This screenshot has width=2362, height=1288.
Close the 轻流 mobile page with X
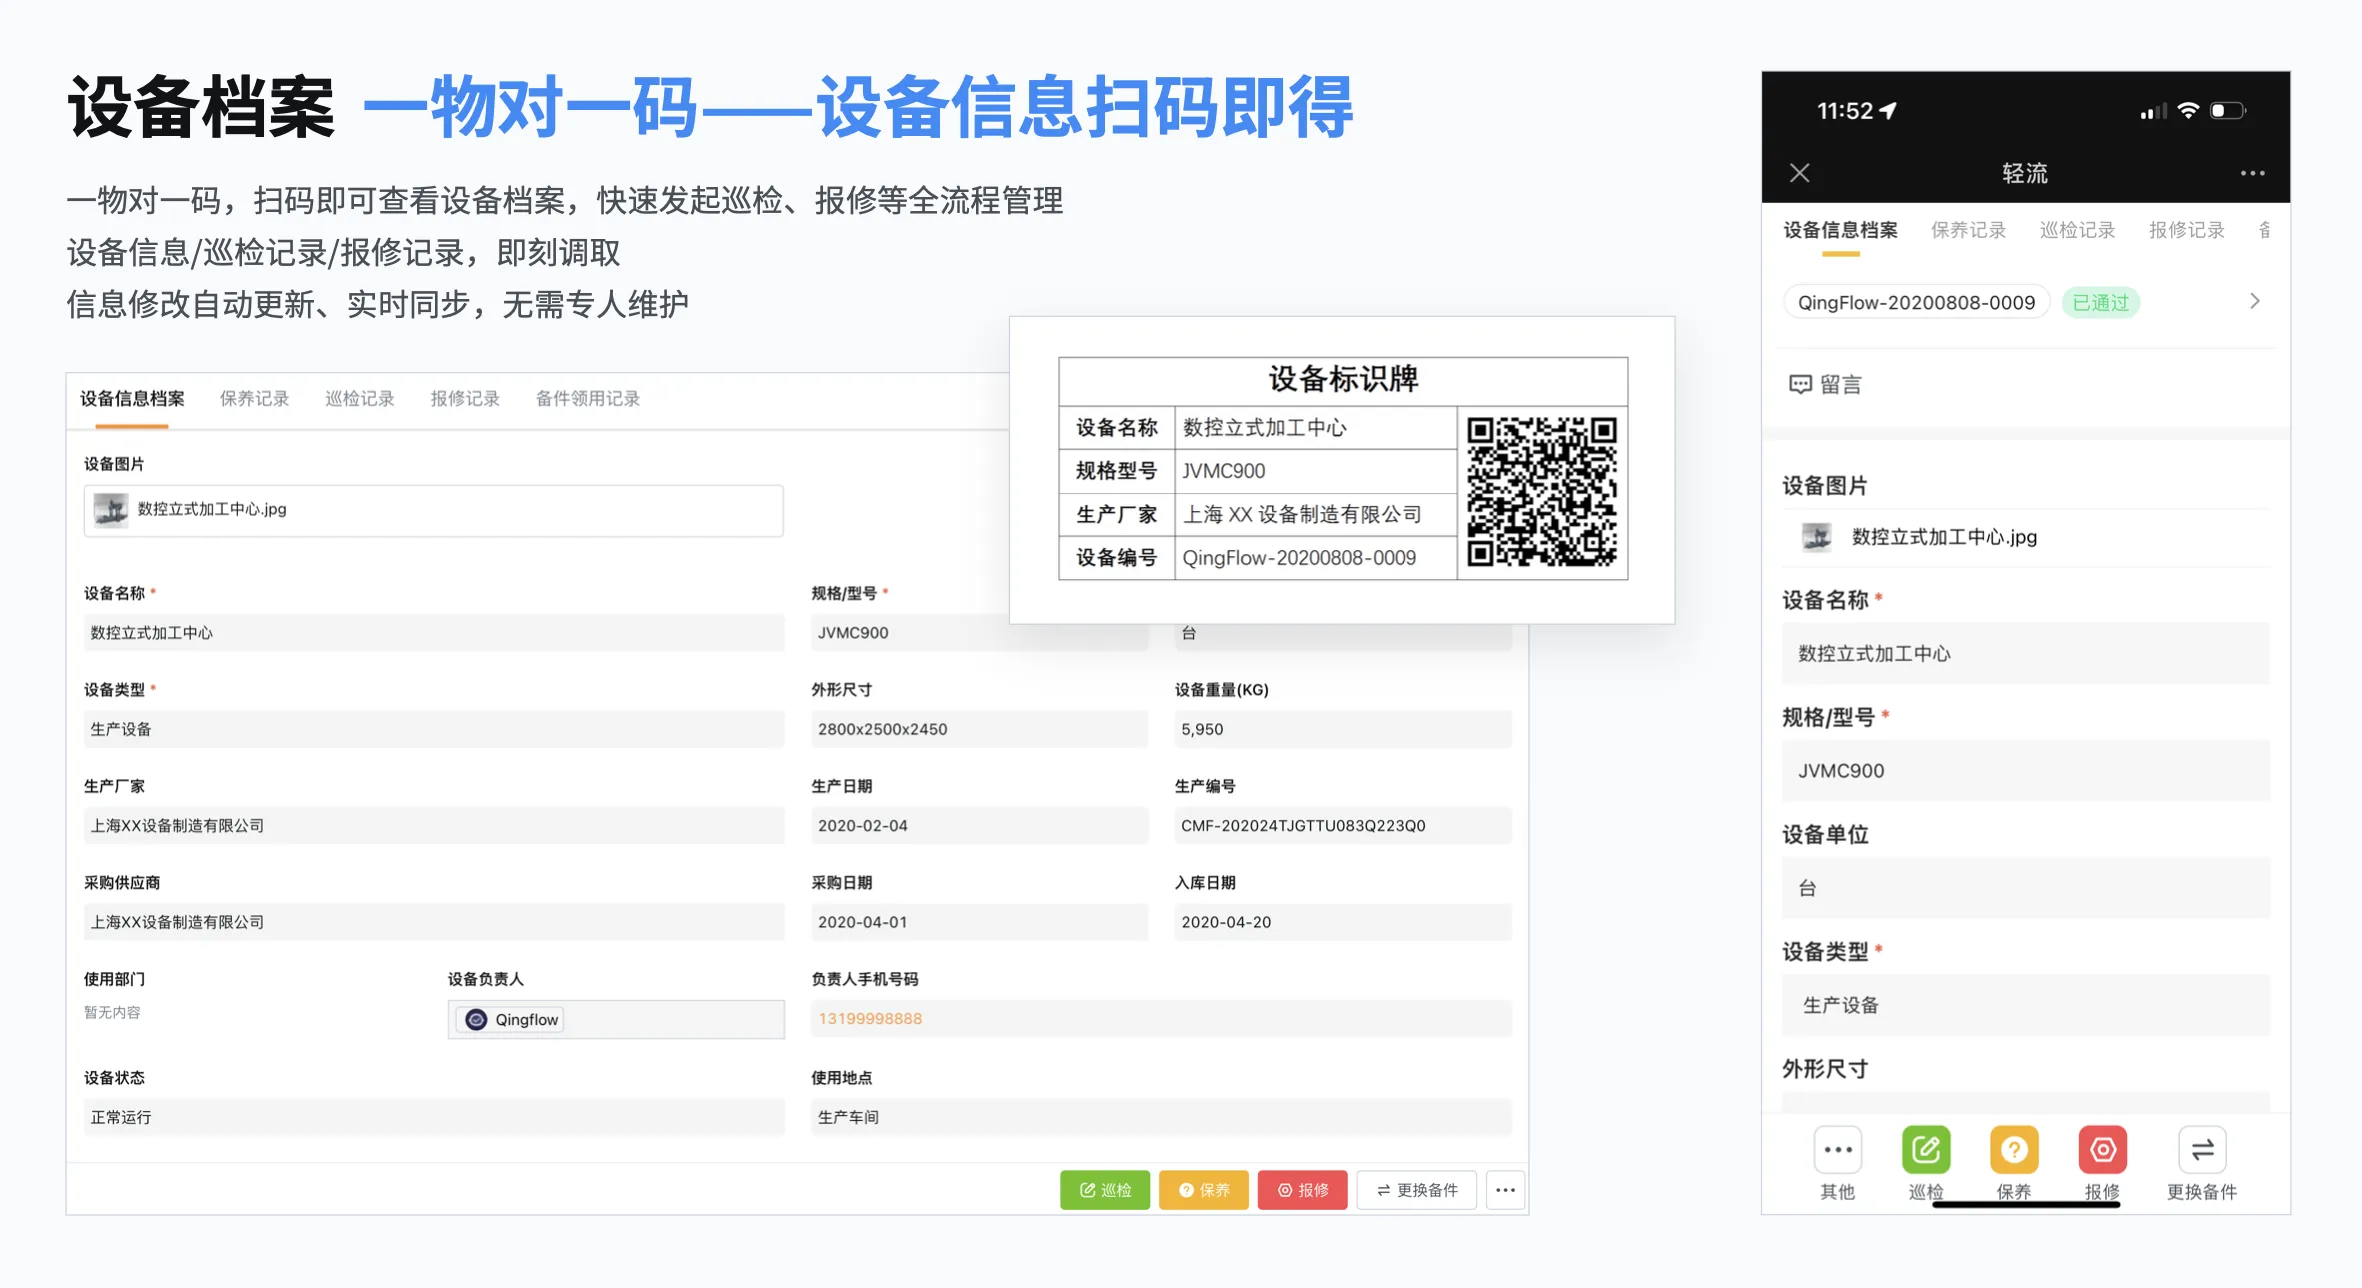(1799, 173)
